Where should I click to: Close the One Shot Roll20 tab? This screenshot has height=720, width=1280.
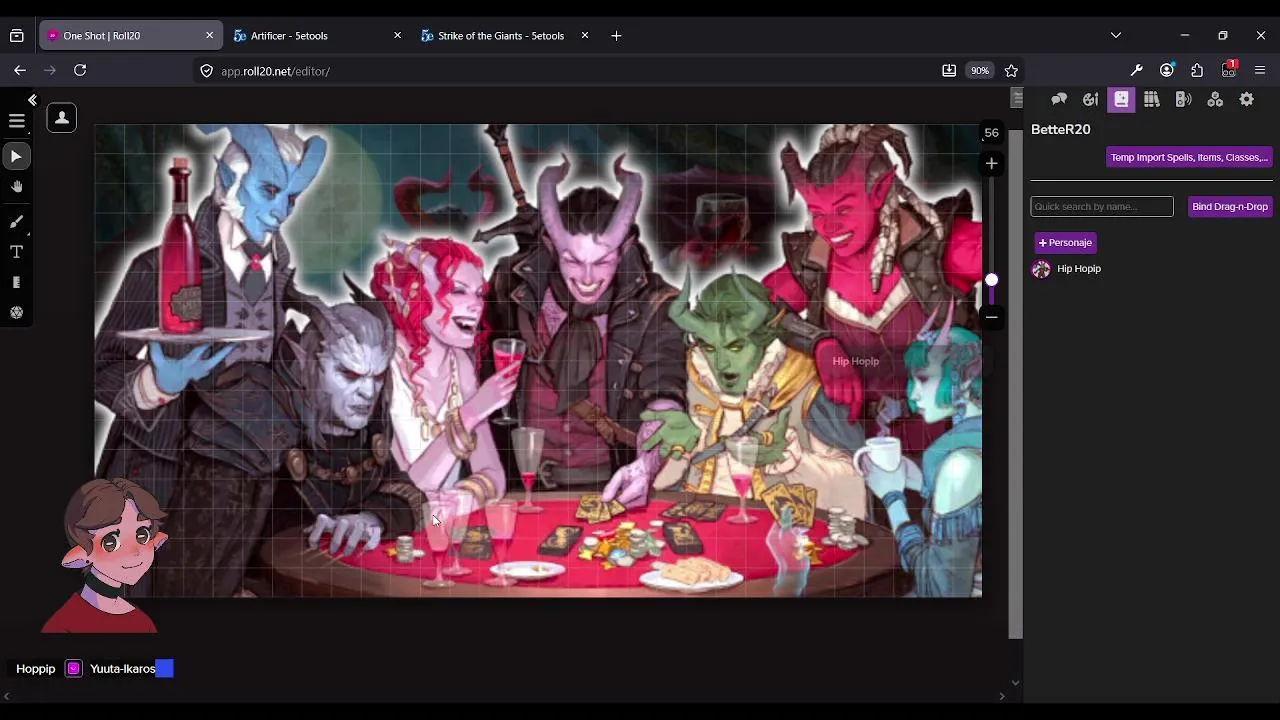pyautogui.click(x=209, y=35)
